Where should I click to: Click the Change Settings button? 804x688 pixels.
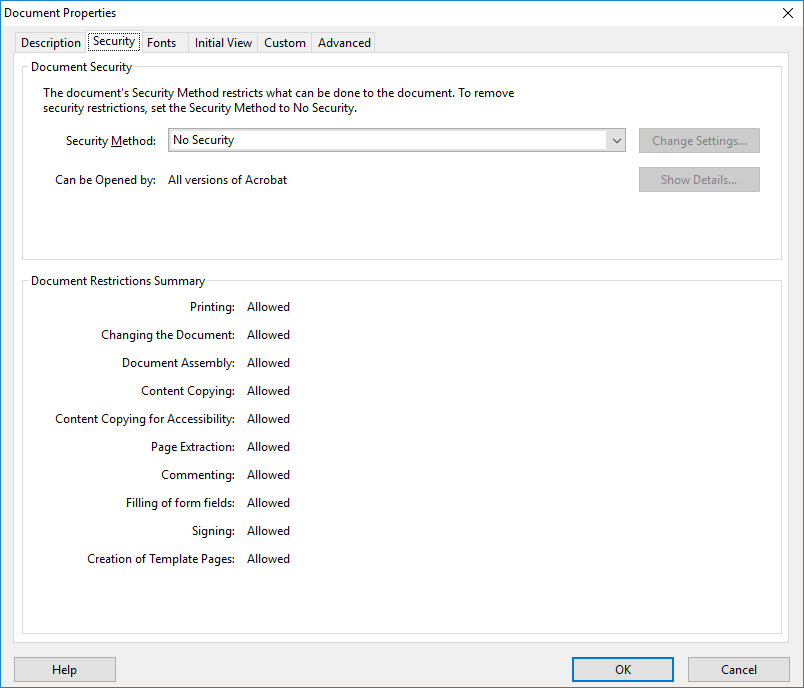click(699, 140)
